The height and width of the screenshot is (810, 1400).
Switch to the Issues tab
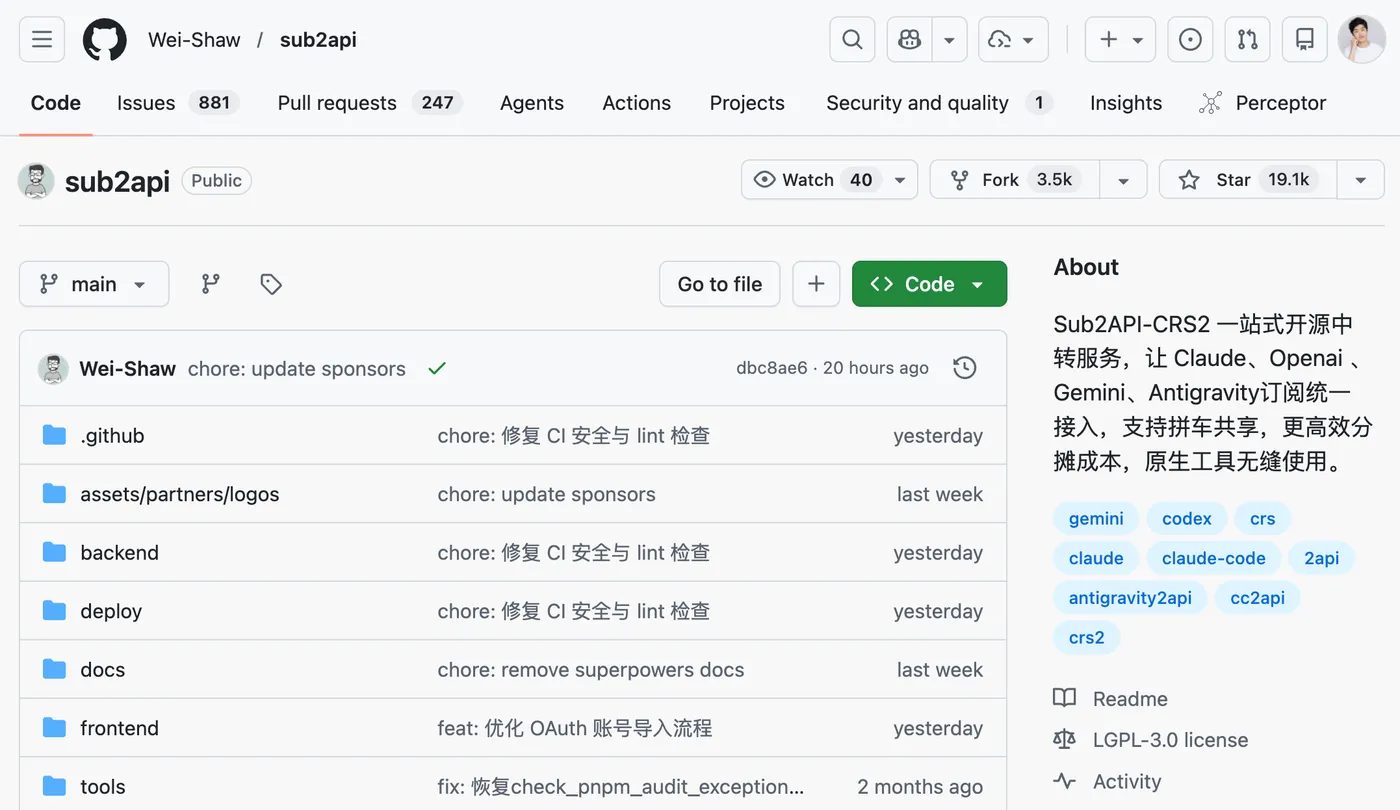[x=178, y=103]
